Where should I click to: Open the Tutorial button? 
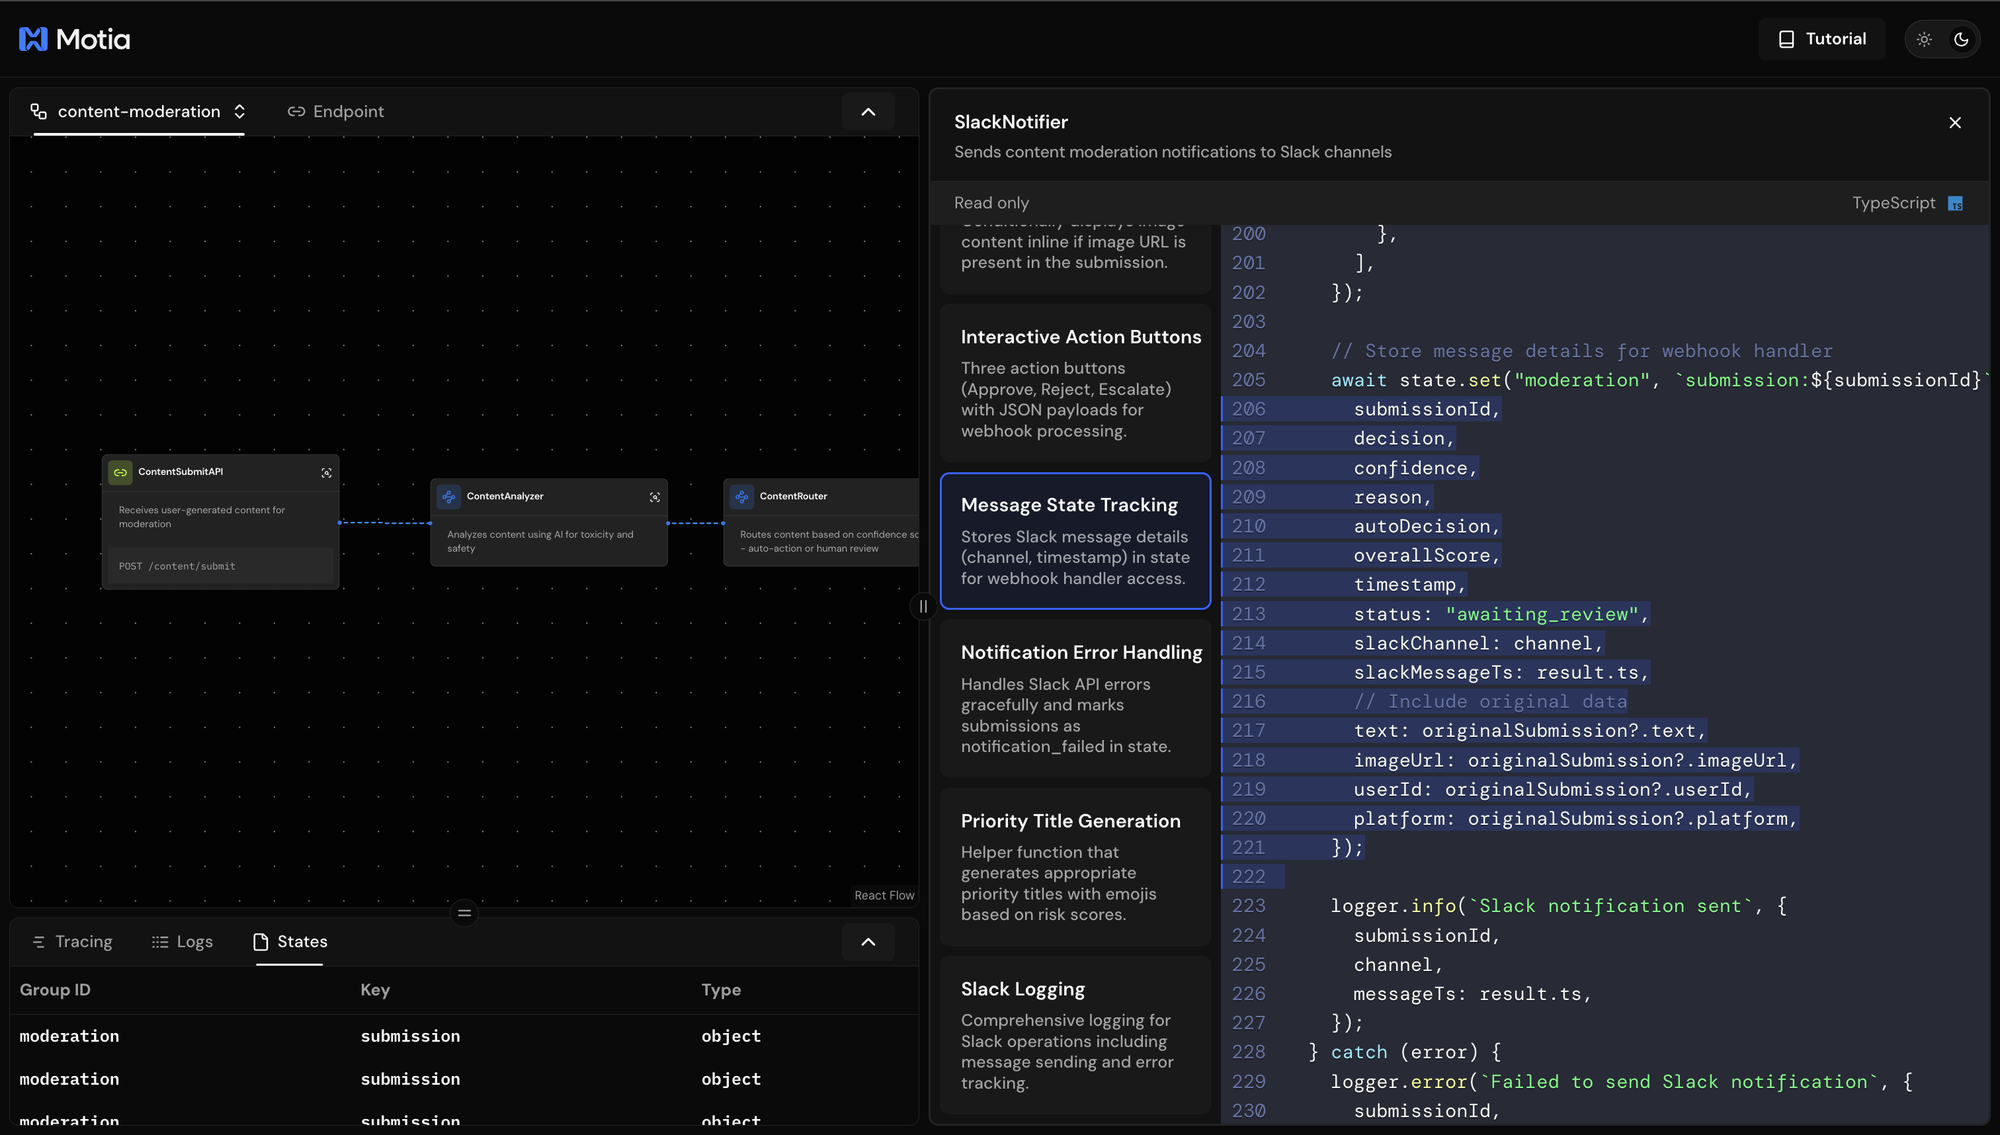point(1822,39)
